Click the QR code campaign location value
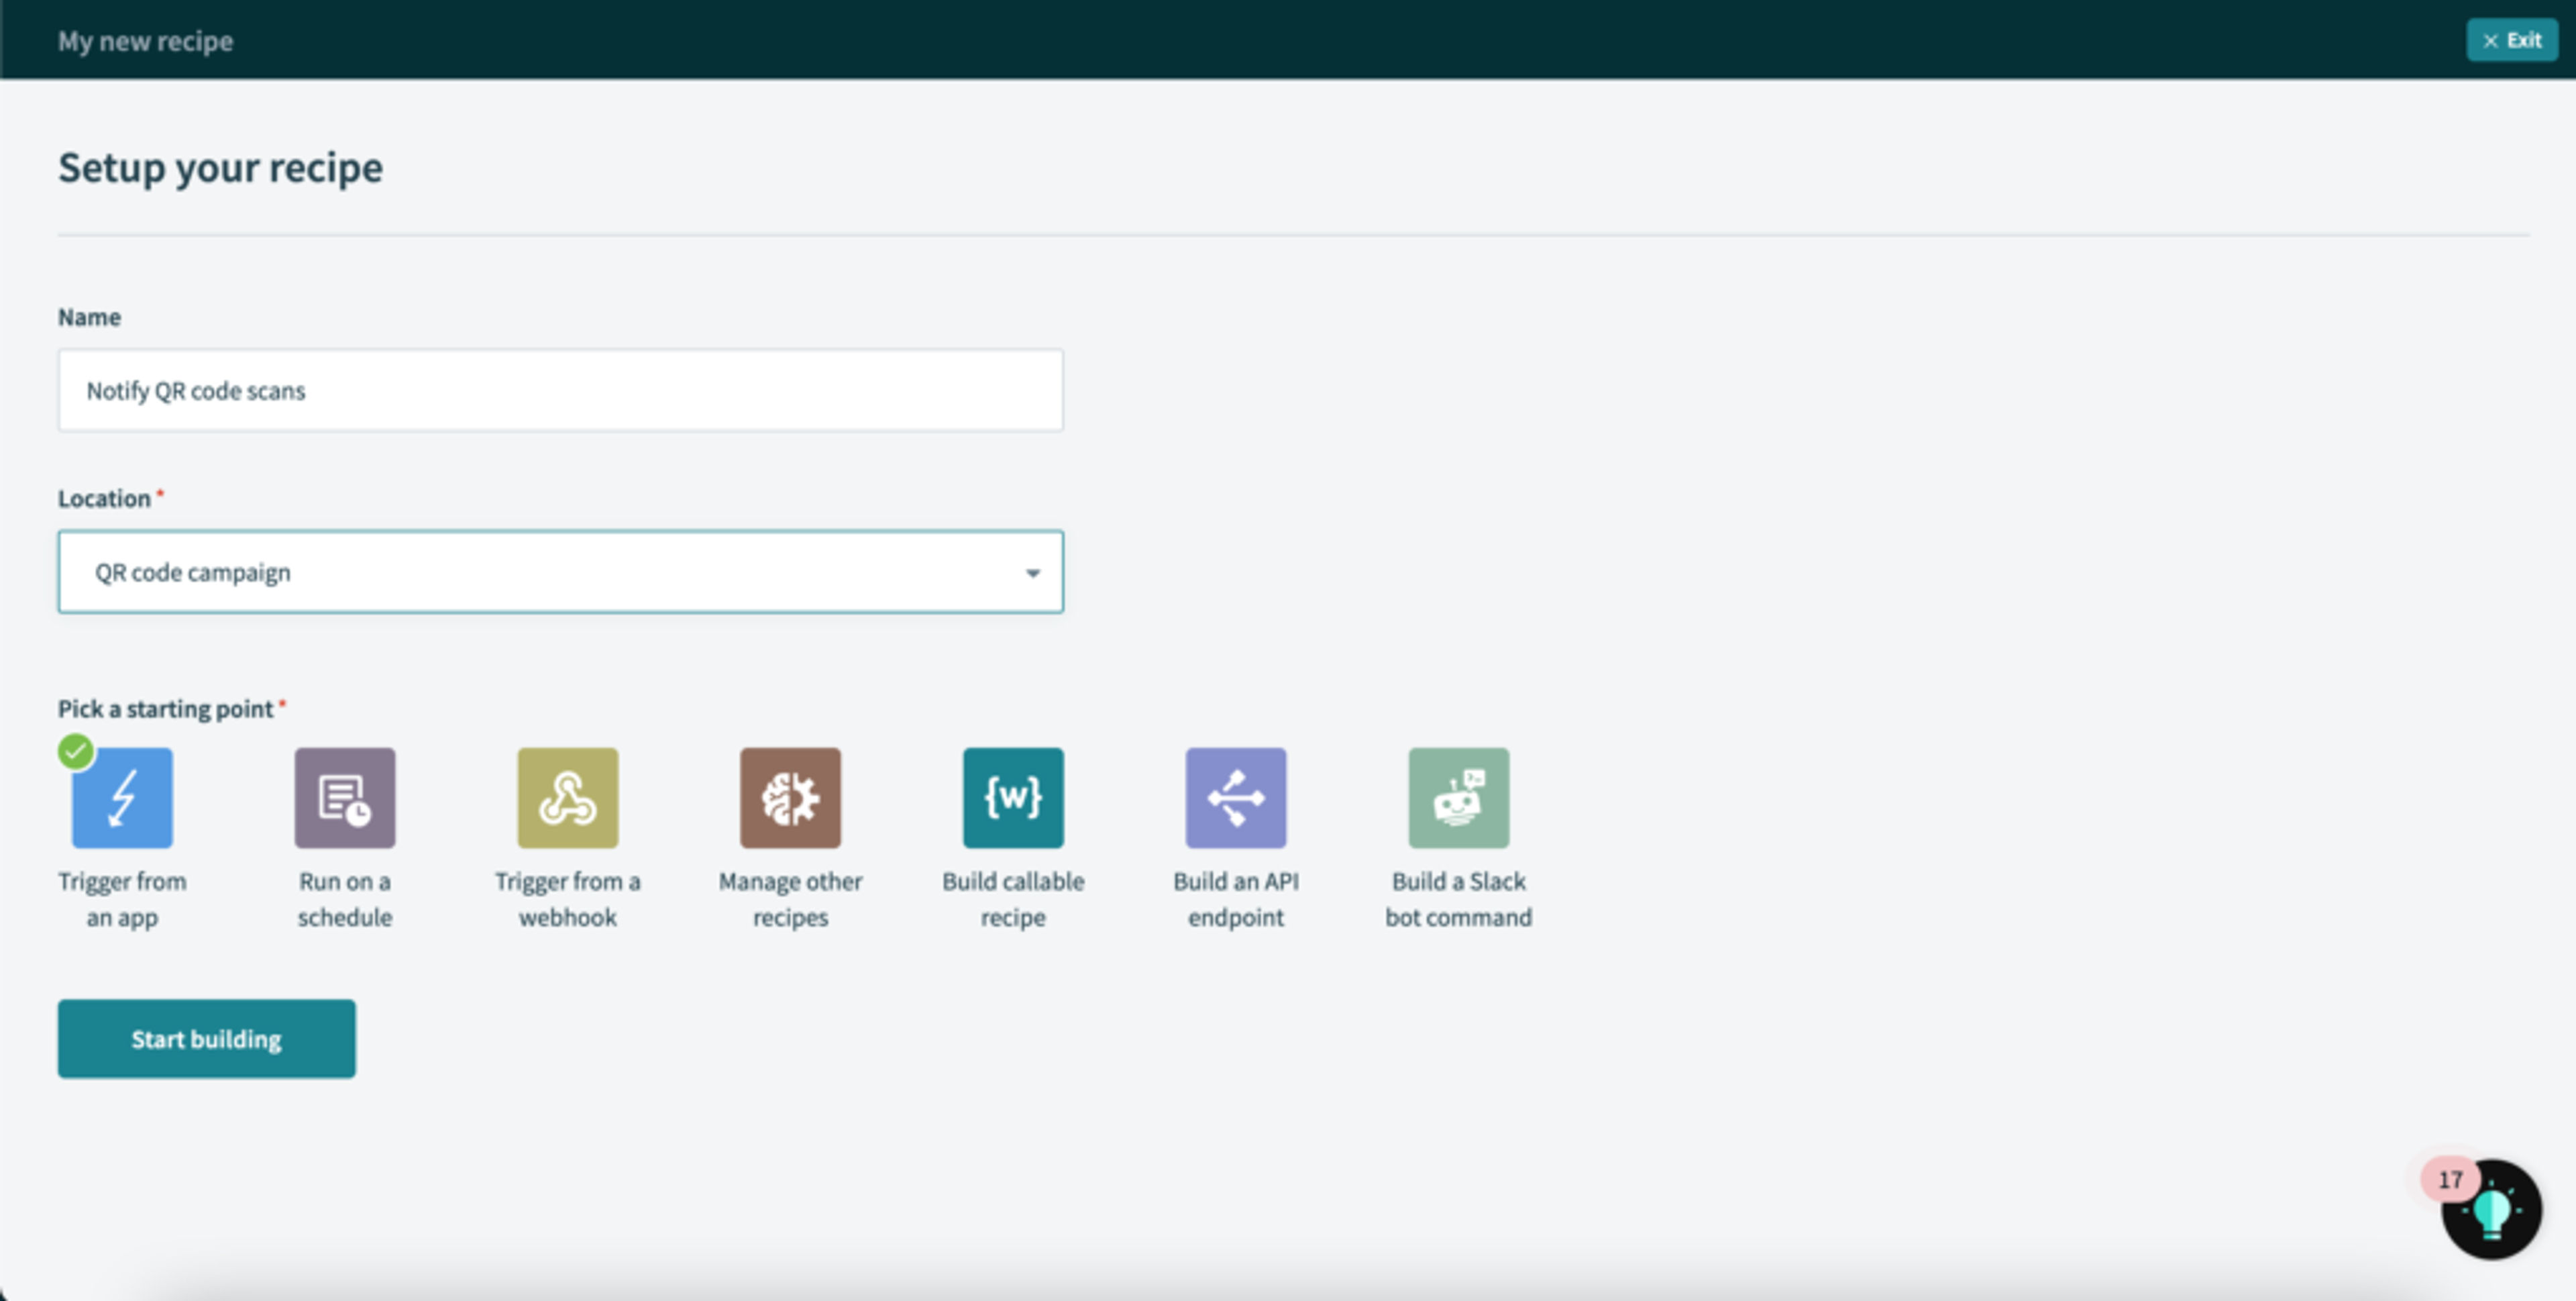Screen dimensions: 2576x1301 [x=193, y=572]
